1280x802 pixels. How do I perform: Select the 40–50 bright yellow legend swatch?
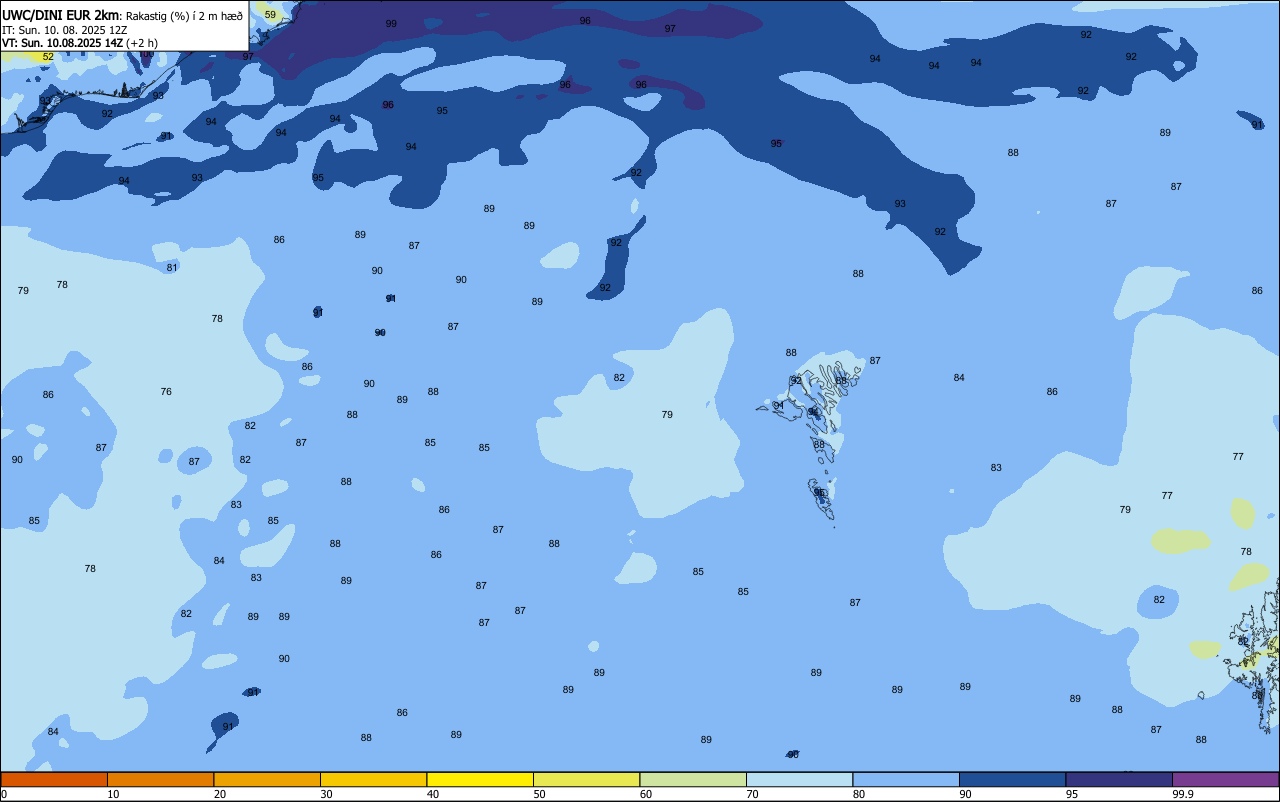click(x=480, y=779)
